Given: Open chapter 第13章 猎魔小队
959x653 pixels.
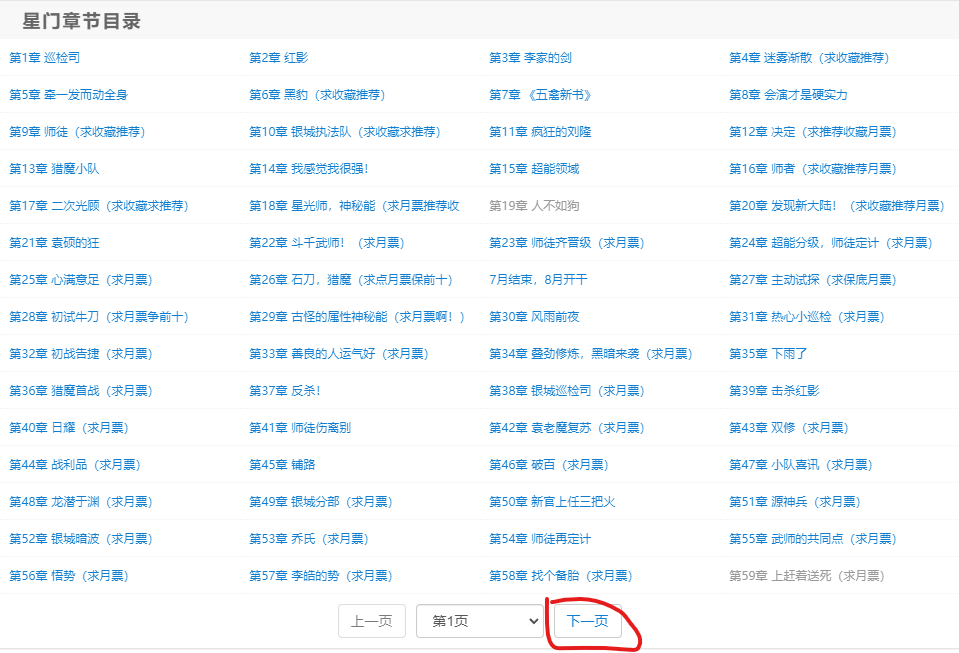Looking at the screenshot, I should 48,168.
